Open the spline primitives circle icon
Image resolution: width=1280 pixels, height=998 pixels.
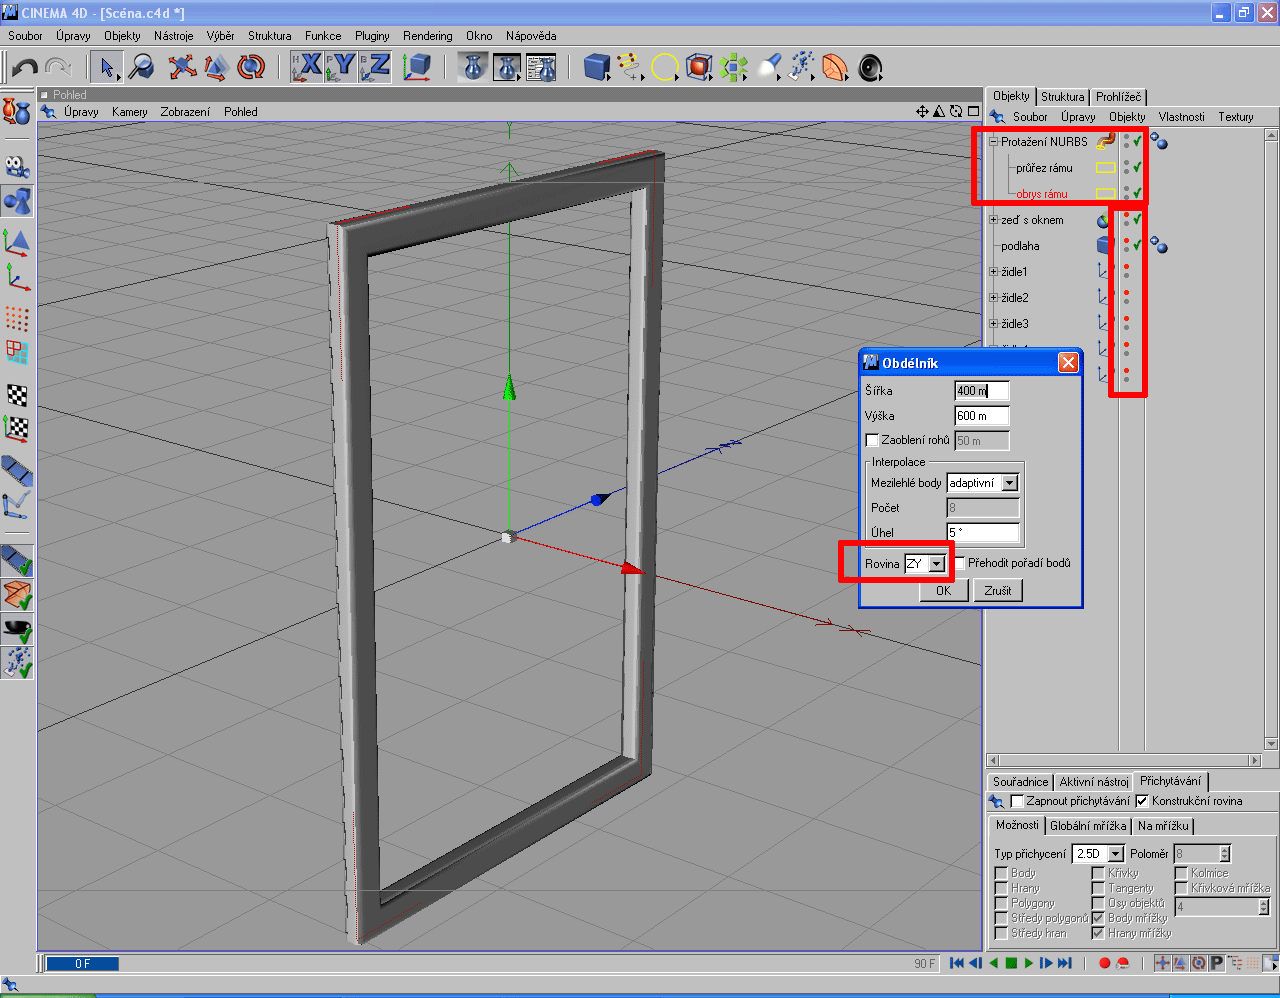[x=665, y=68]
